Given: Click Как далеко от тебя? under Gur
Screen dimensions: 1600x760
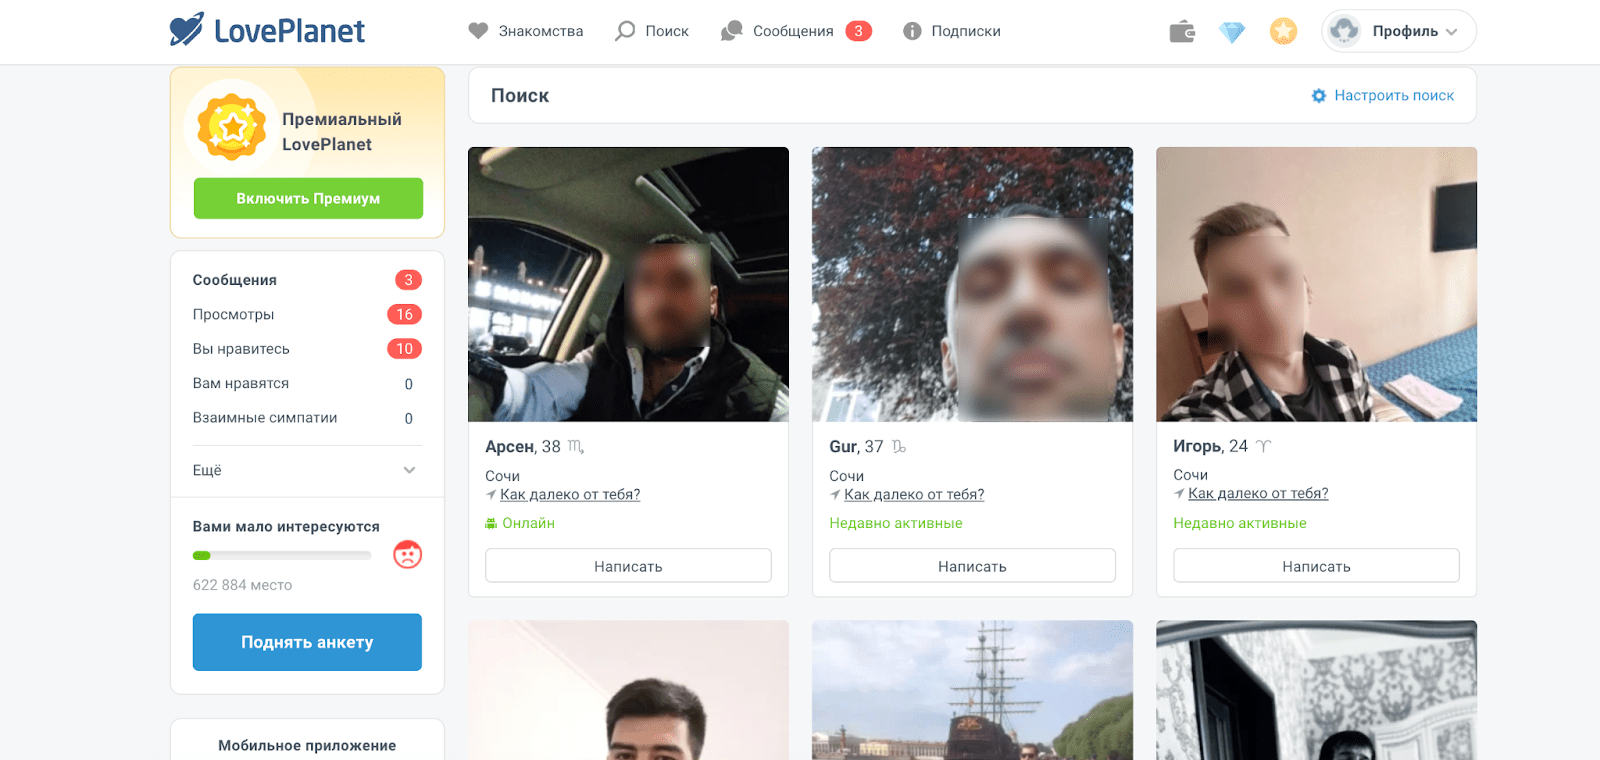Looking at the screenshot, I should pos(914,494).
